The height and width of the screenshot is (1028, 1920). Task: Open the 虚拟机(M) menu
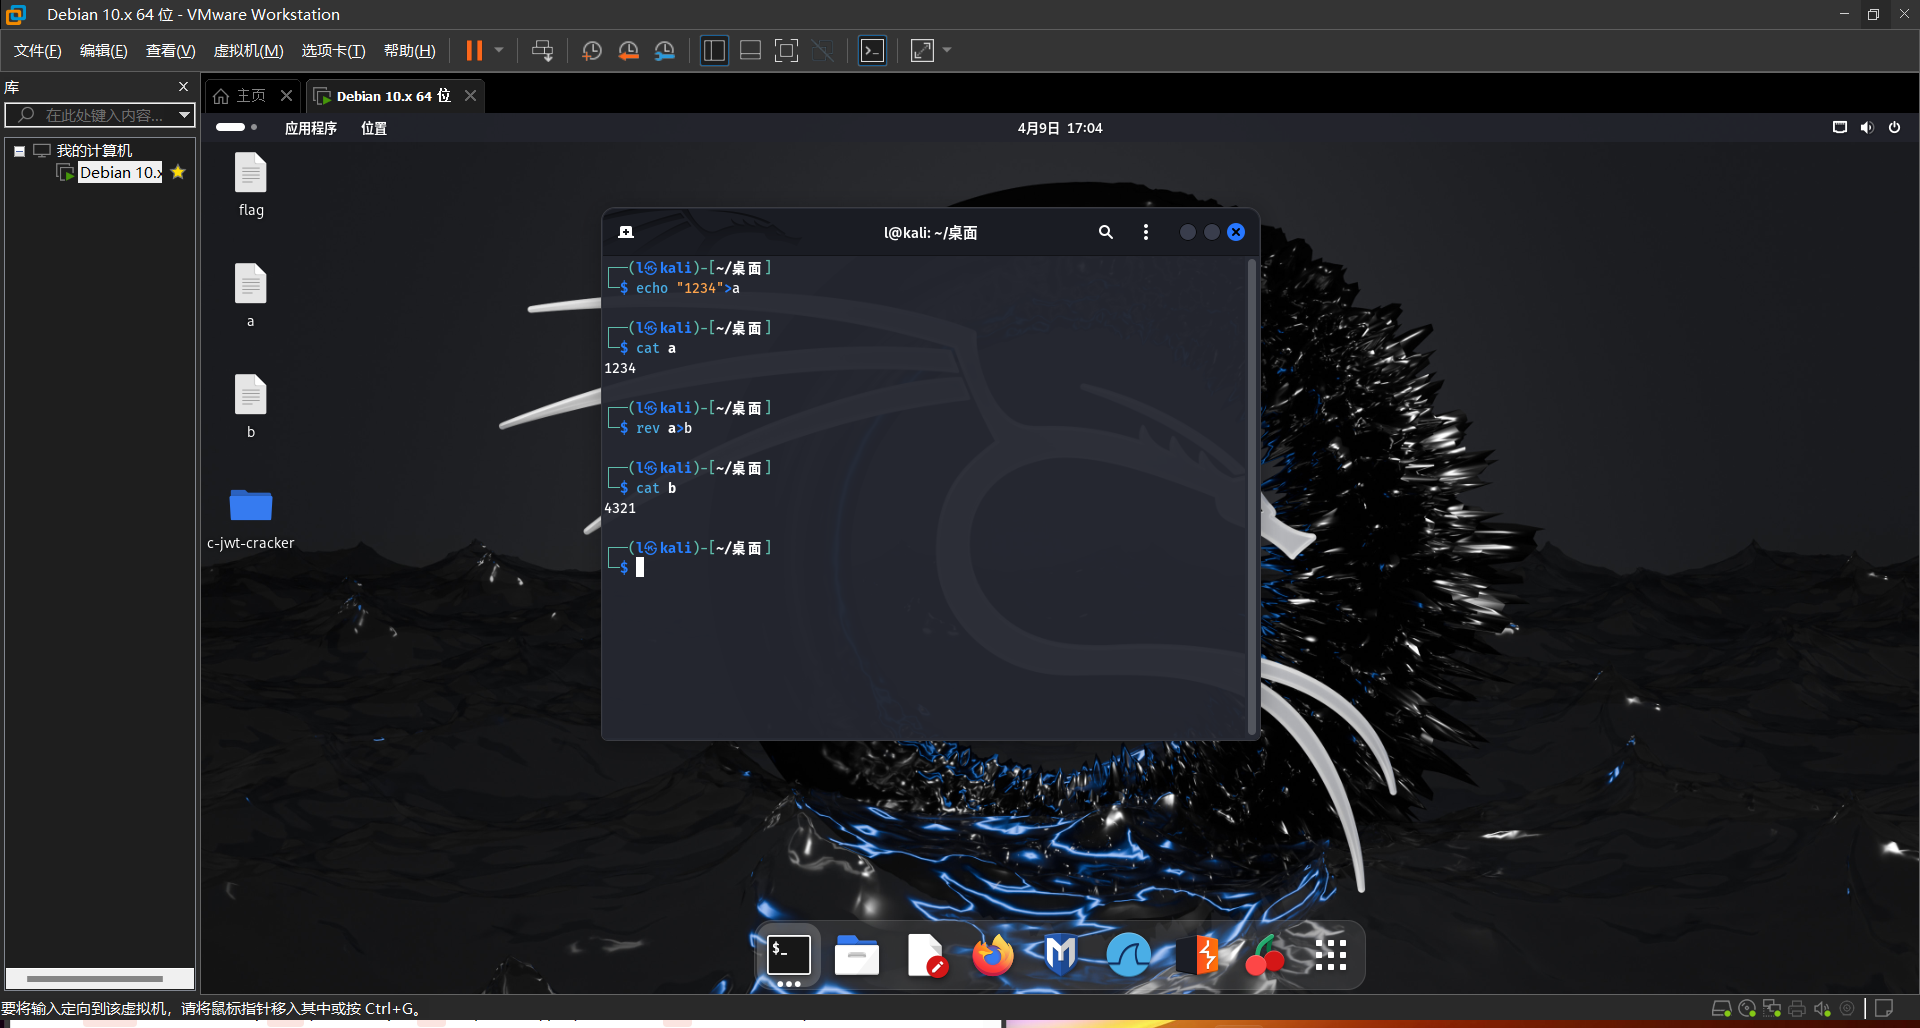(248, 50)
